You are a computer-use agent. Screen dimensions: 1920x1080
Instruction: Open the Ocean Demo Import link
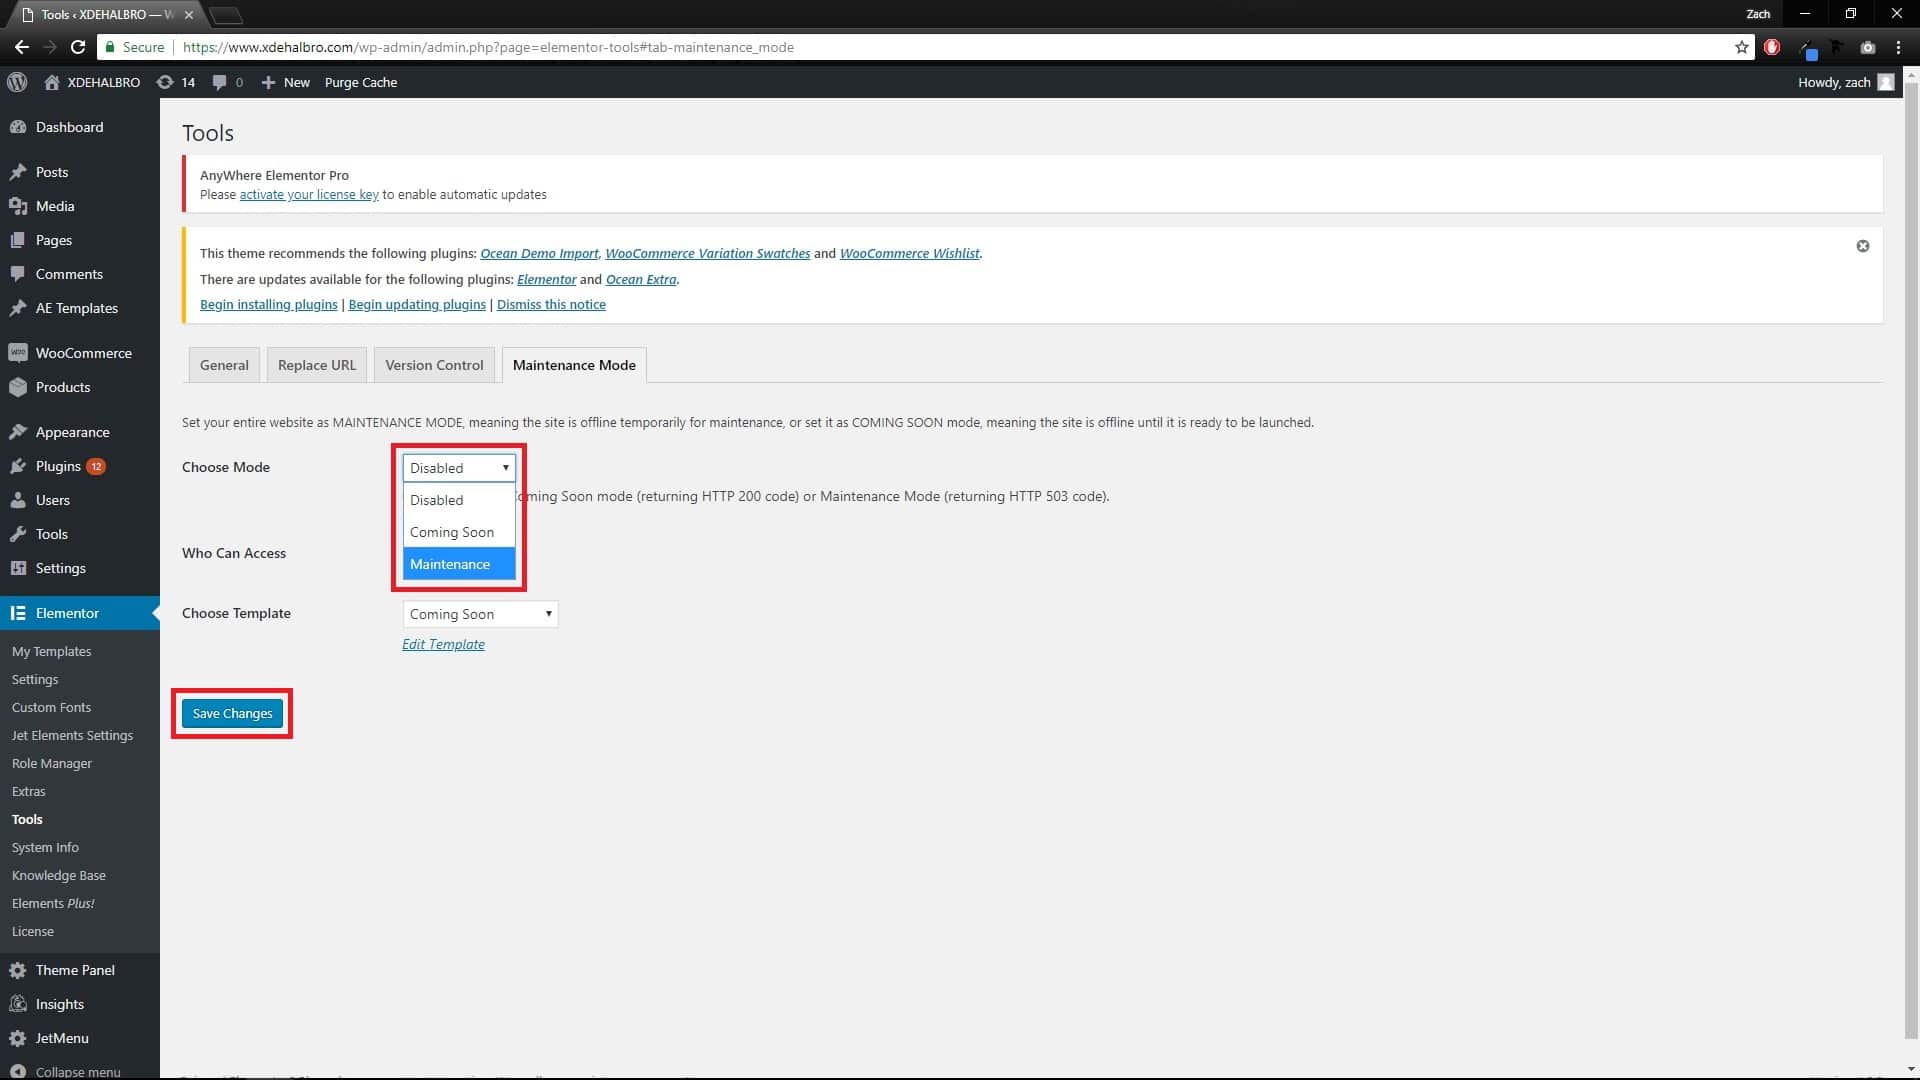(x=539, y=253)
